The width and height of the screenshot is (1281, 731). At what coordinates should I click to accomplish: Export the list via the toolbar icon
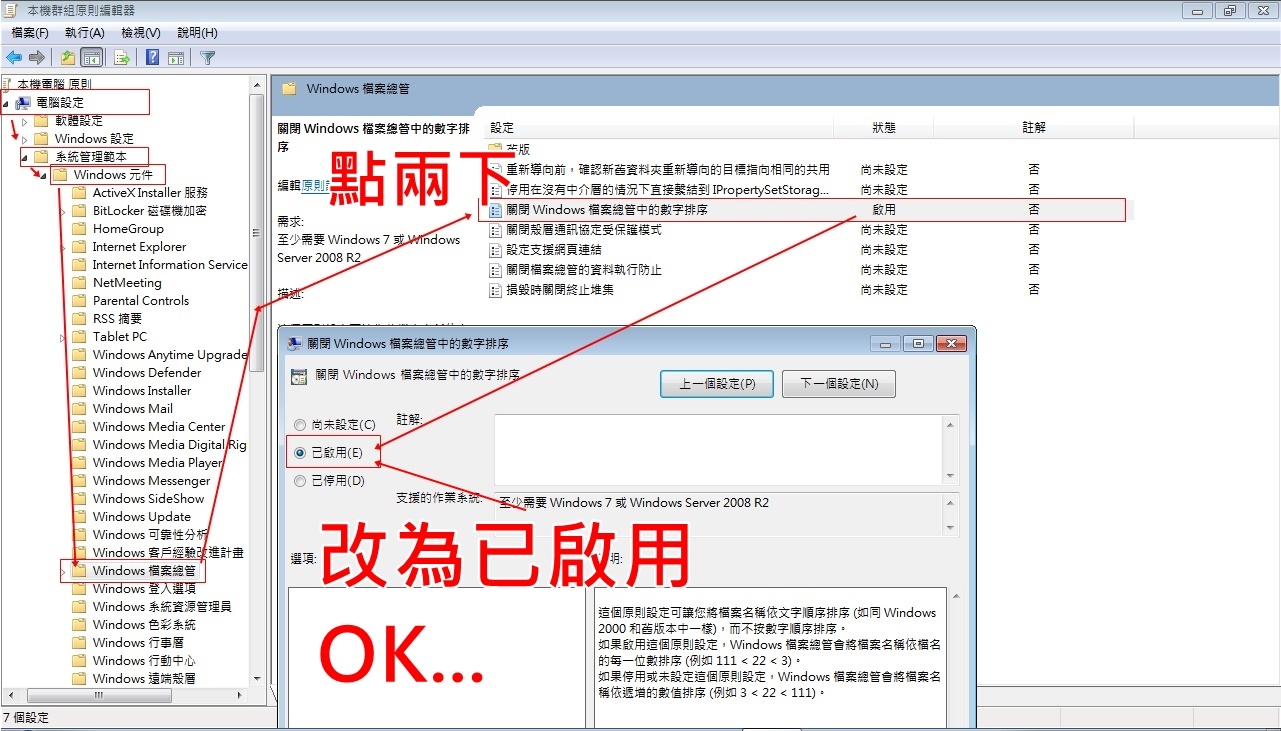122,58
